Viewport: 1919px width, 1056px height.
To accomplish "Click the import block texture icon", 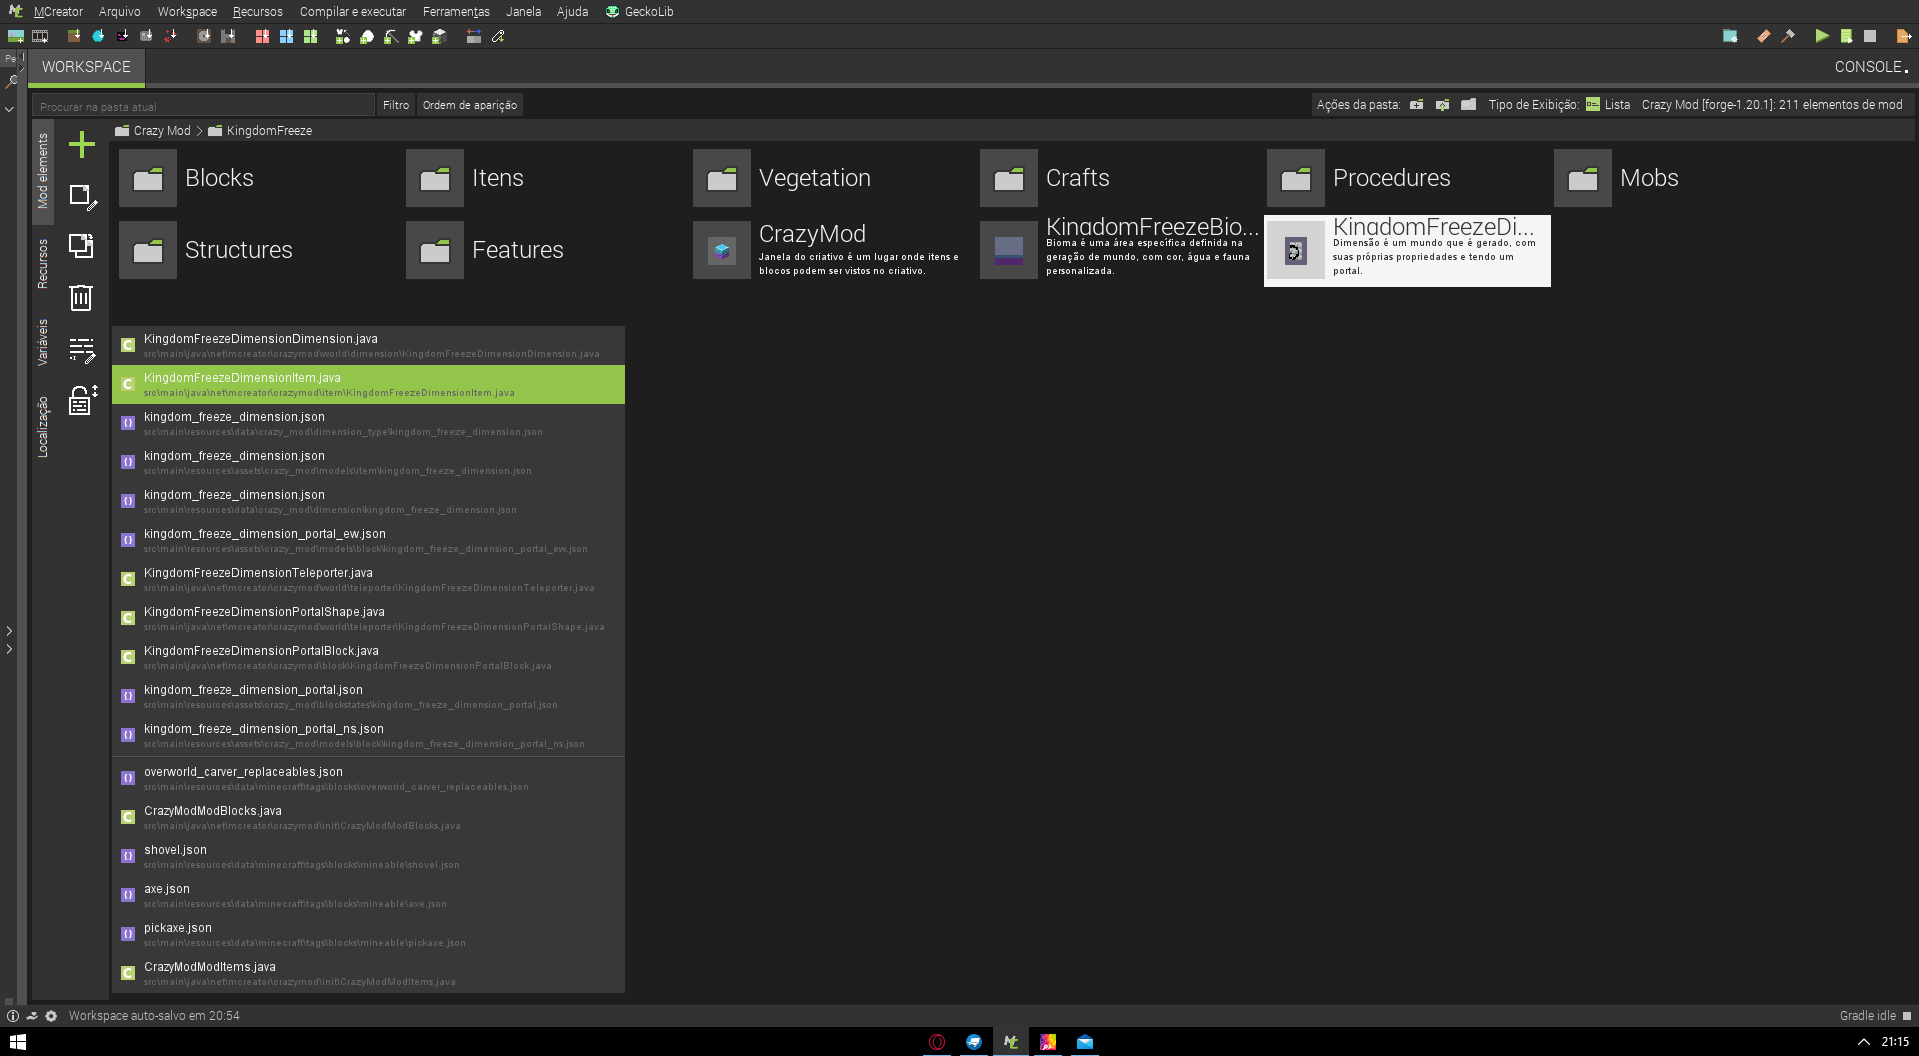I will [74, 36].
